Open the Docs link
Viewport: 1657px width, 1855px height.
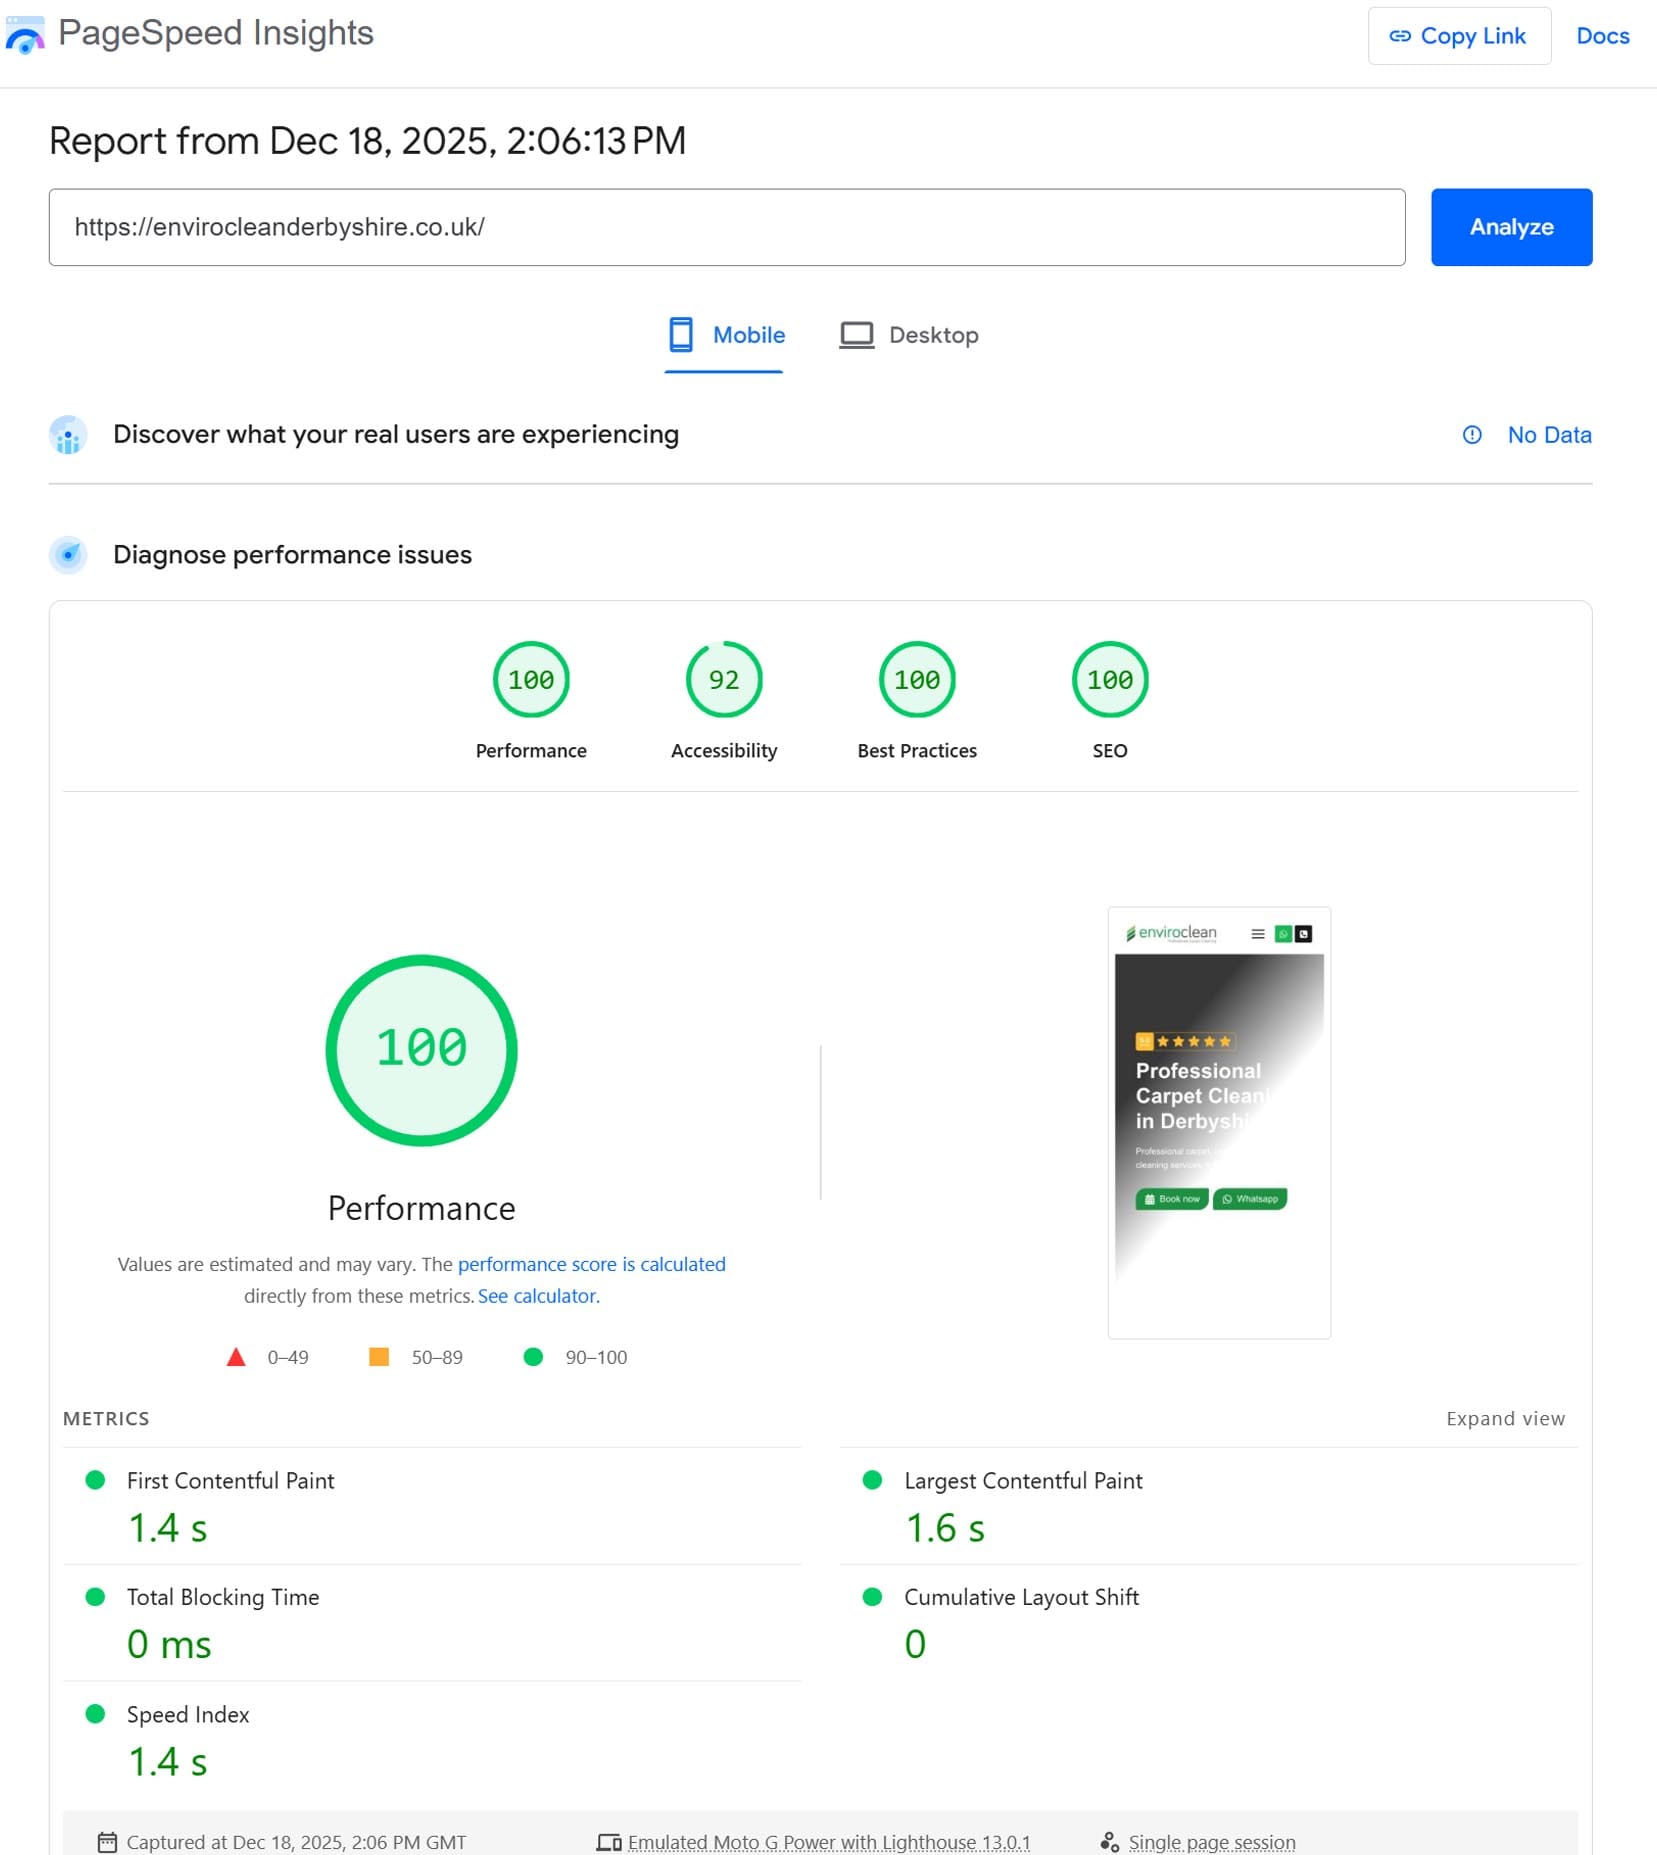[1602, 36]
